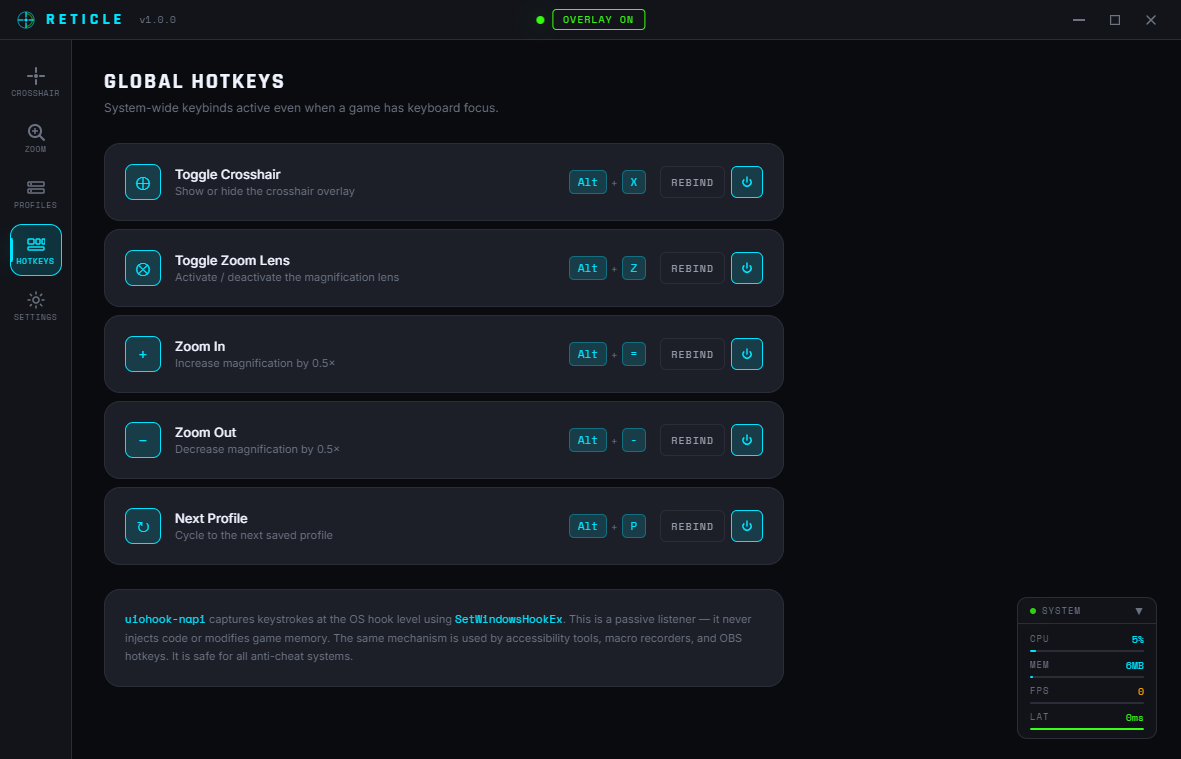Disable the Zoom In hotkey power button
The width and height of the screenshot is (1181, 759).
click(x=747, y=354)
